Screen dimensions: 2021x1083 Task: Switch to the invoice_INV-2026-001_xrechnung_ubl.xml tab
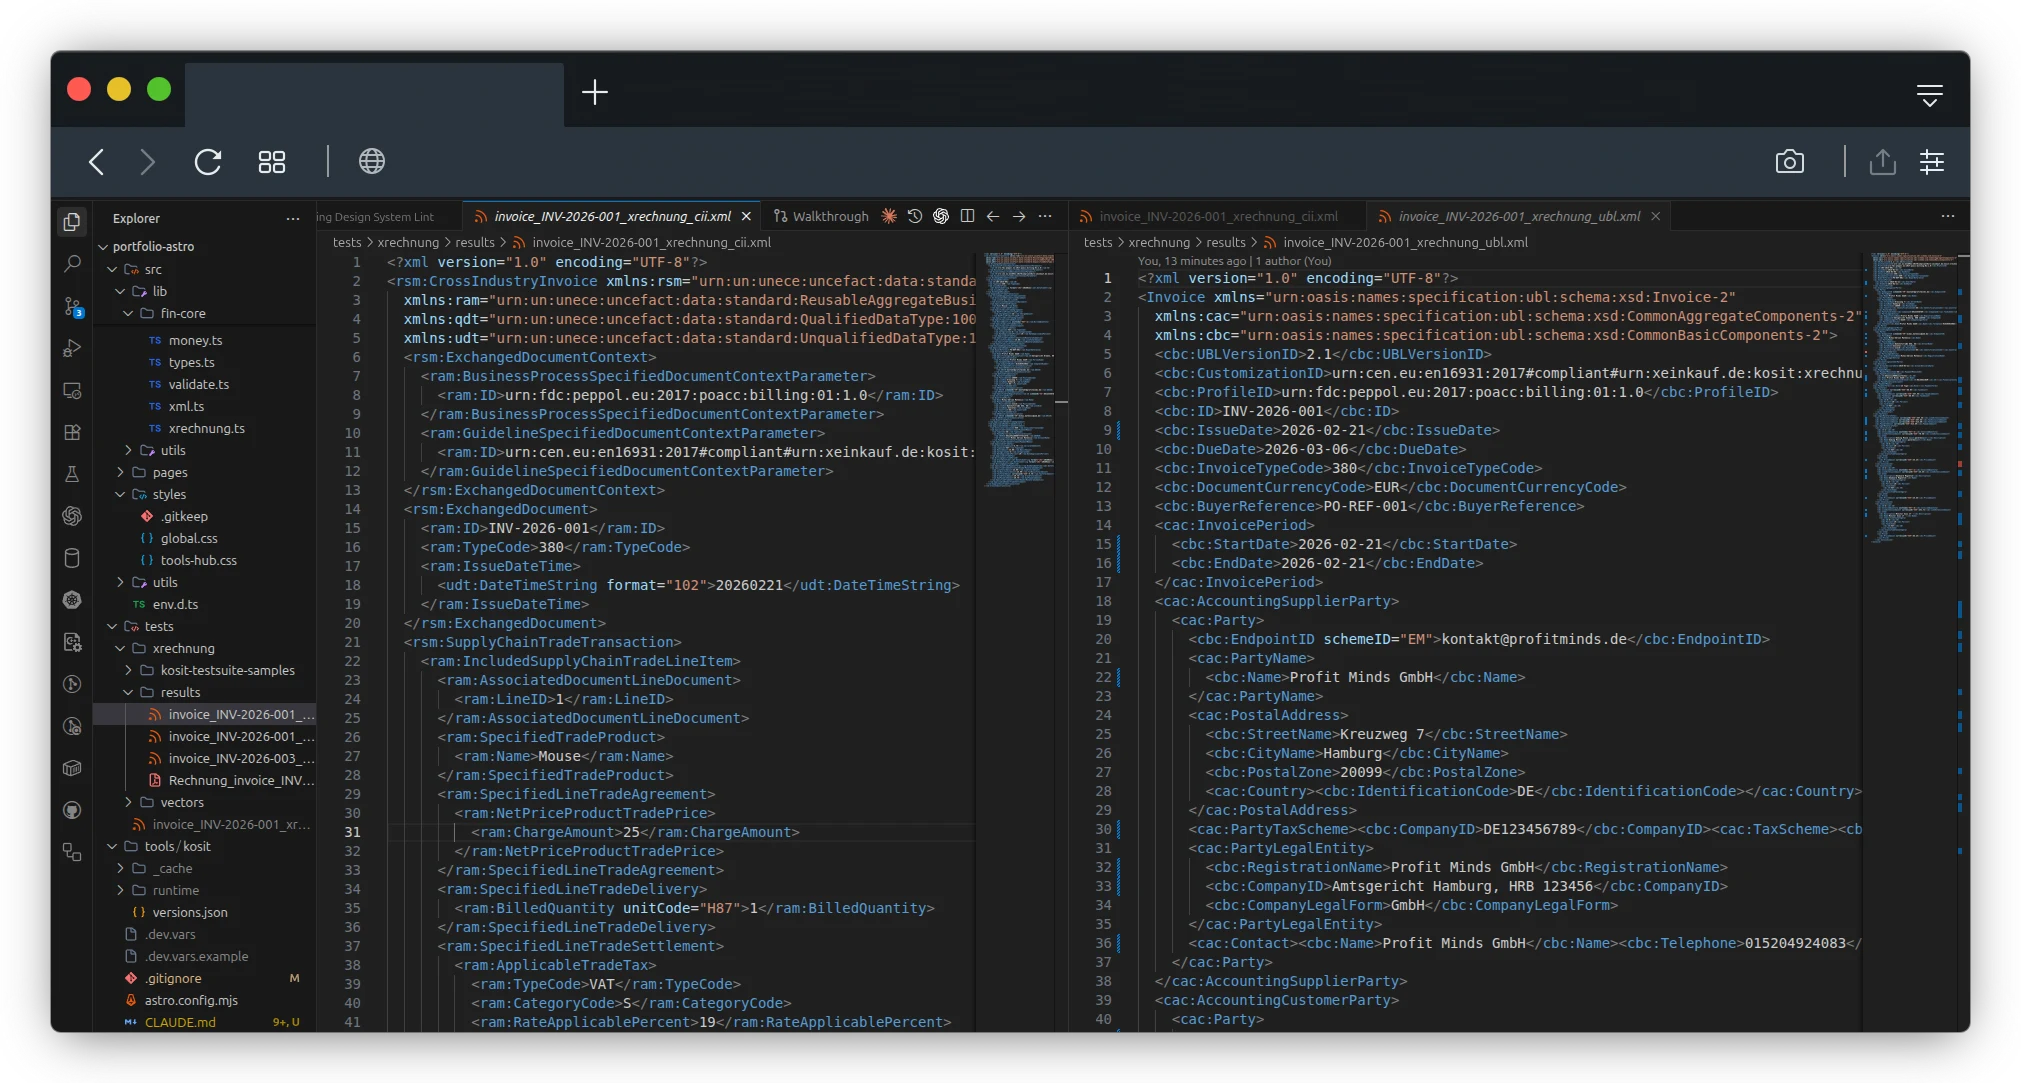[1516, 215]
